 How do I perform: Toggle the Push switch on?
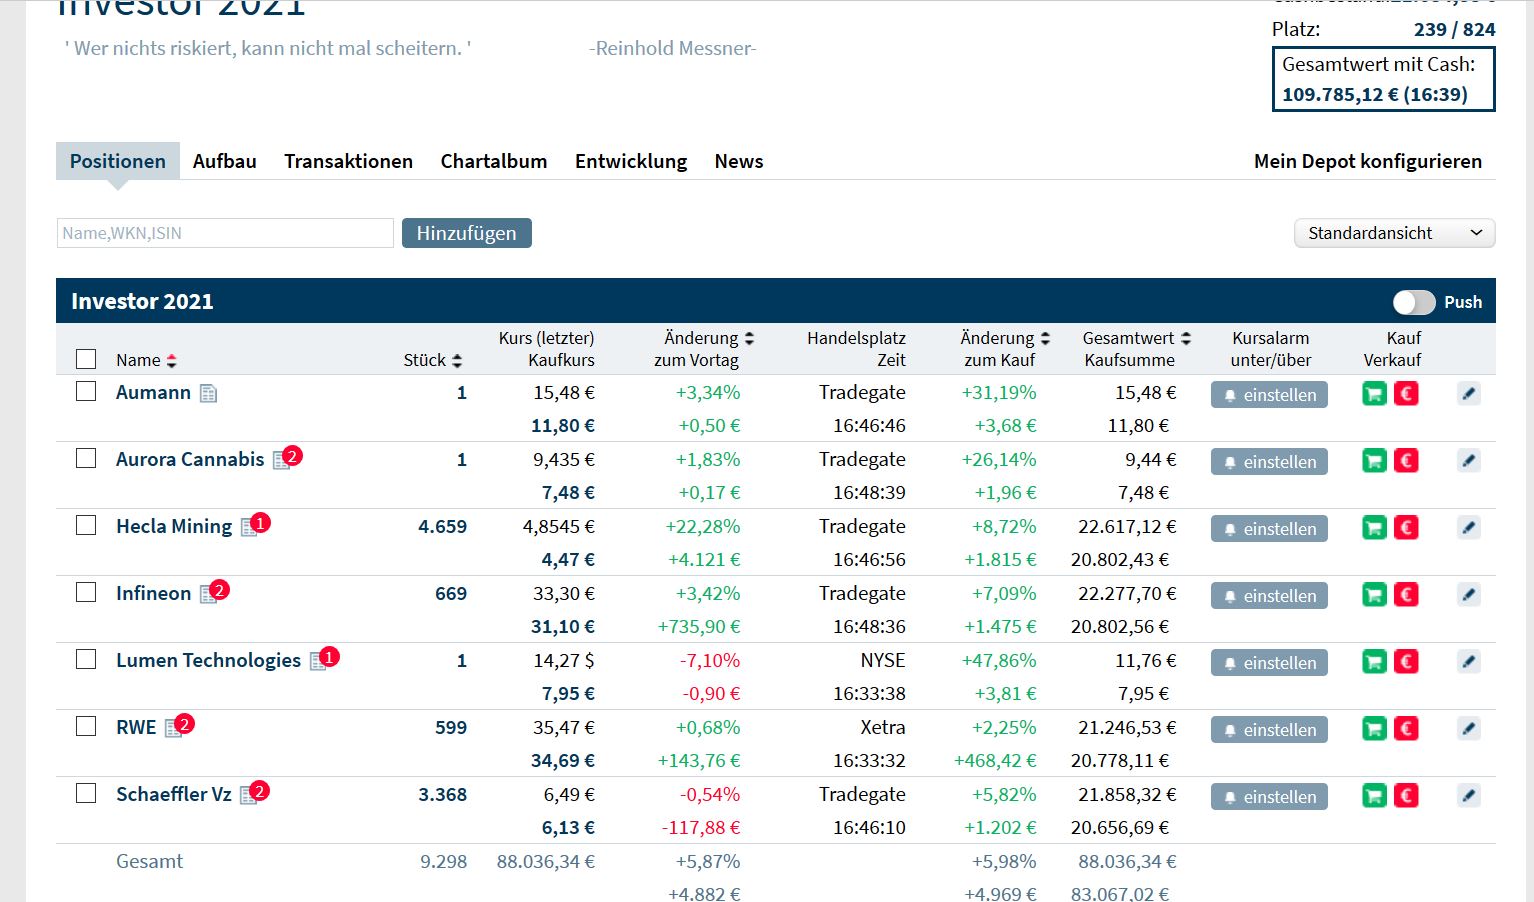1413,302
